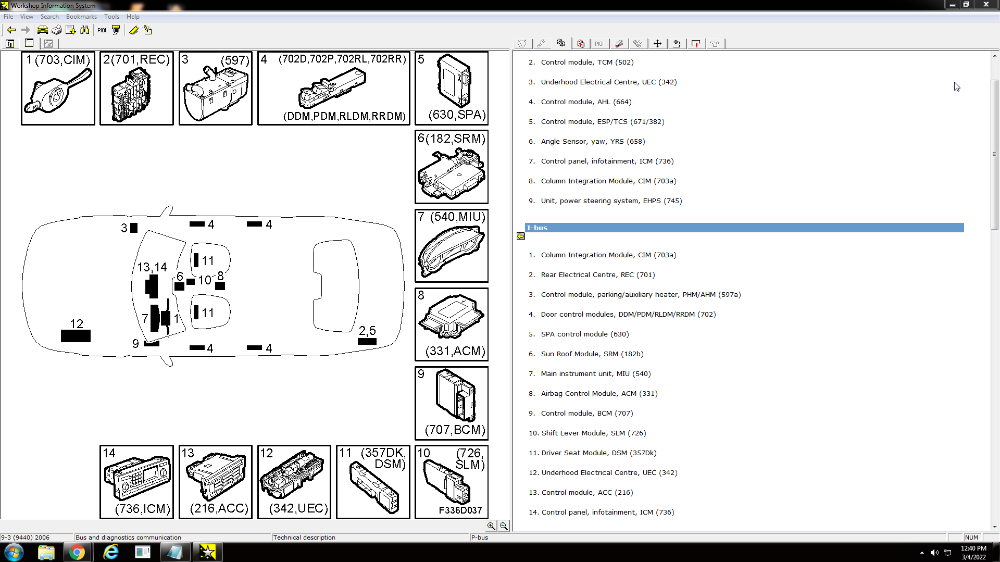This screenshot has height=562, width=1000.
Task: Click the zoom out magnifier below diagram
Action: coord(504,525)
